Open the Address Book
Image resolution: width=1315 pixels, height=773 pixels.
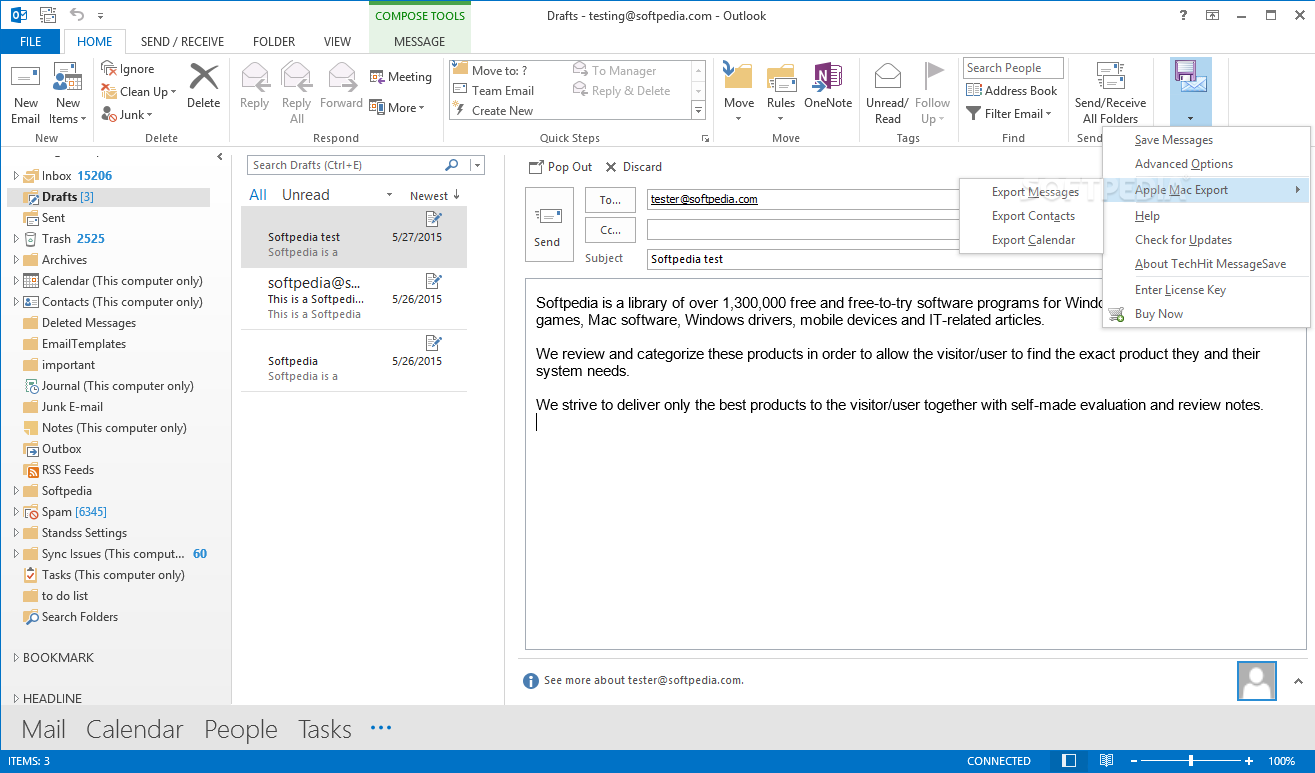click(1011, 90)
